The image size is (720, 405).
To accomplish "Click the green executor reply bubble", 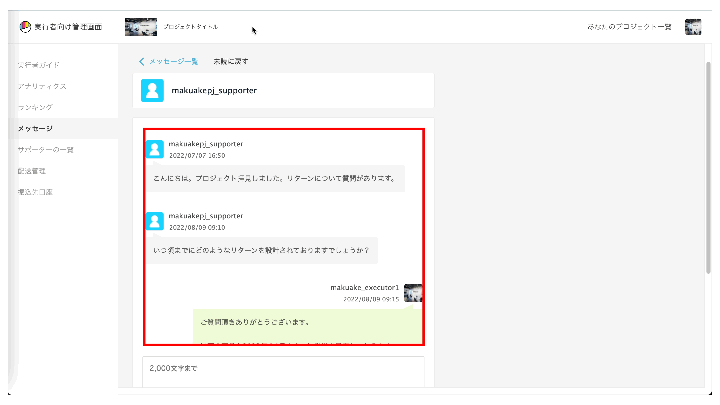I will (307, 326).
